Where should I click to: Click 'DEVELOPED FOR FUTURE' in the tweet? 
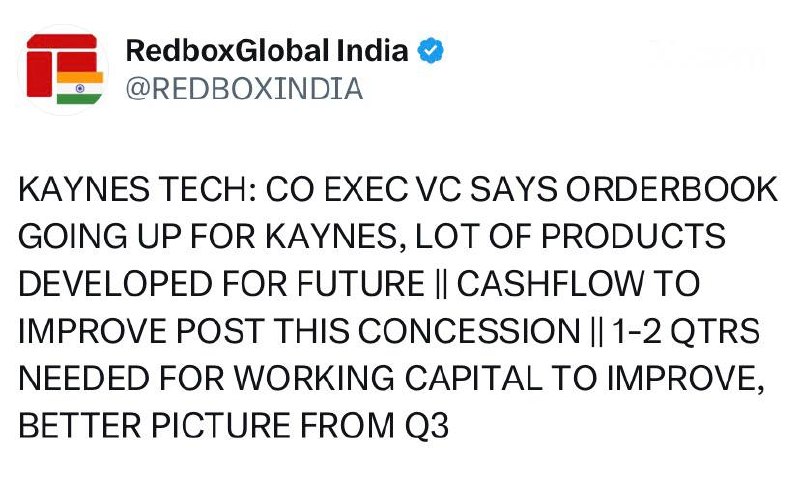click(221, 284)
